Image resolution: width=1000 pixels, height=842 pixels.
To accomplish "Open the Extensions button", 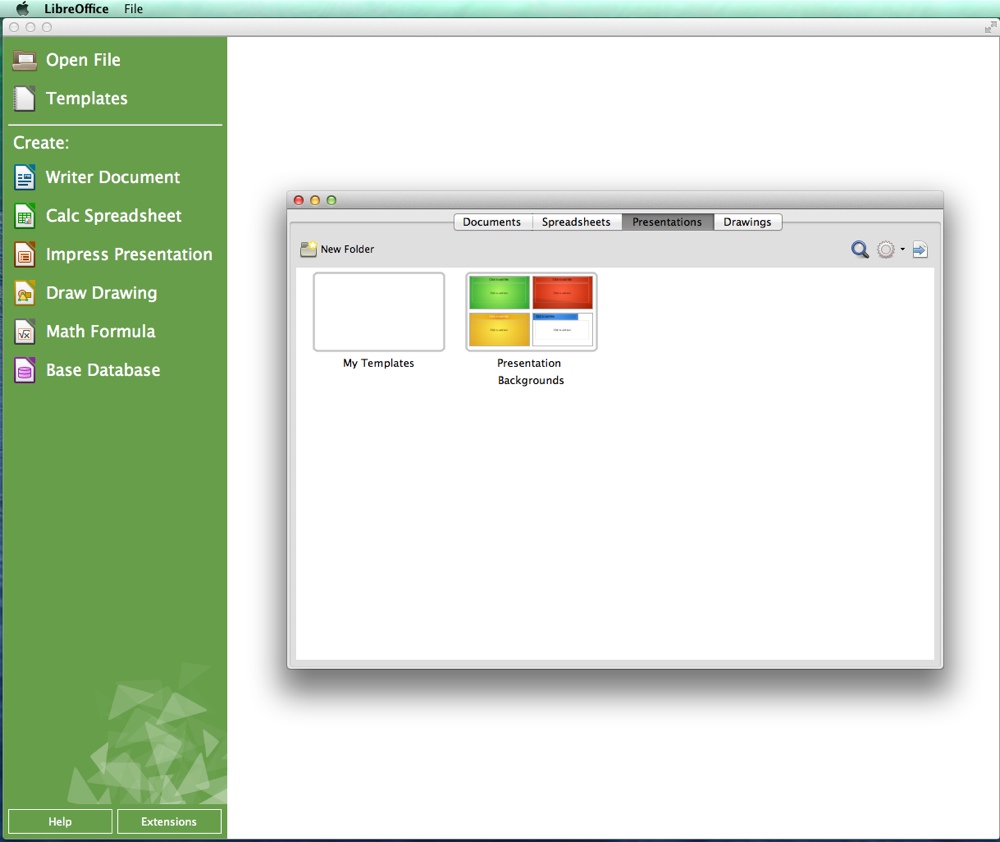I will 169,822.
